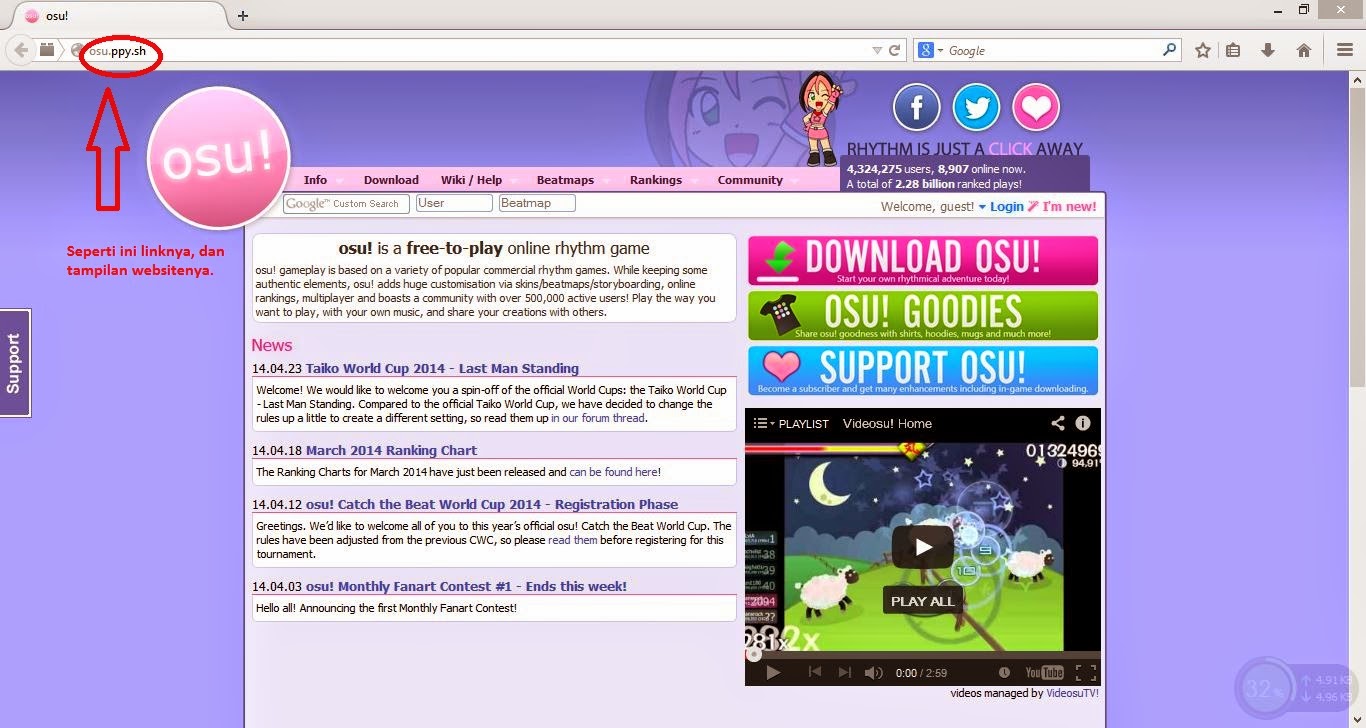Click the video progress seek bar

click(922, 656)
